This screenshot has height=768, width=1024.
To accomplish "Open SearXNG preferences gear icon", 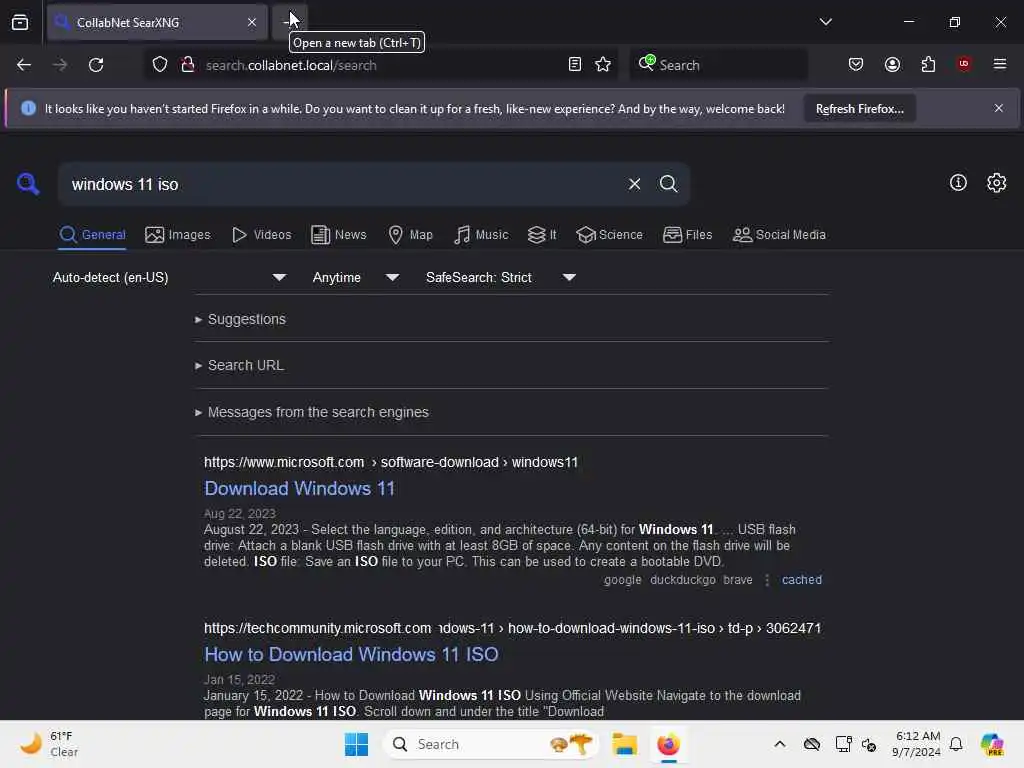I will 997,183.
